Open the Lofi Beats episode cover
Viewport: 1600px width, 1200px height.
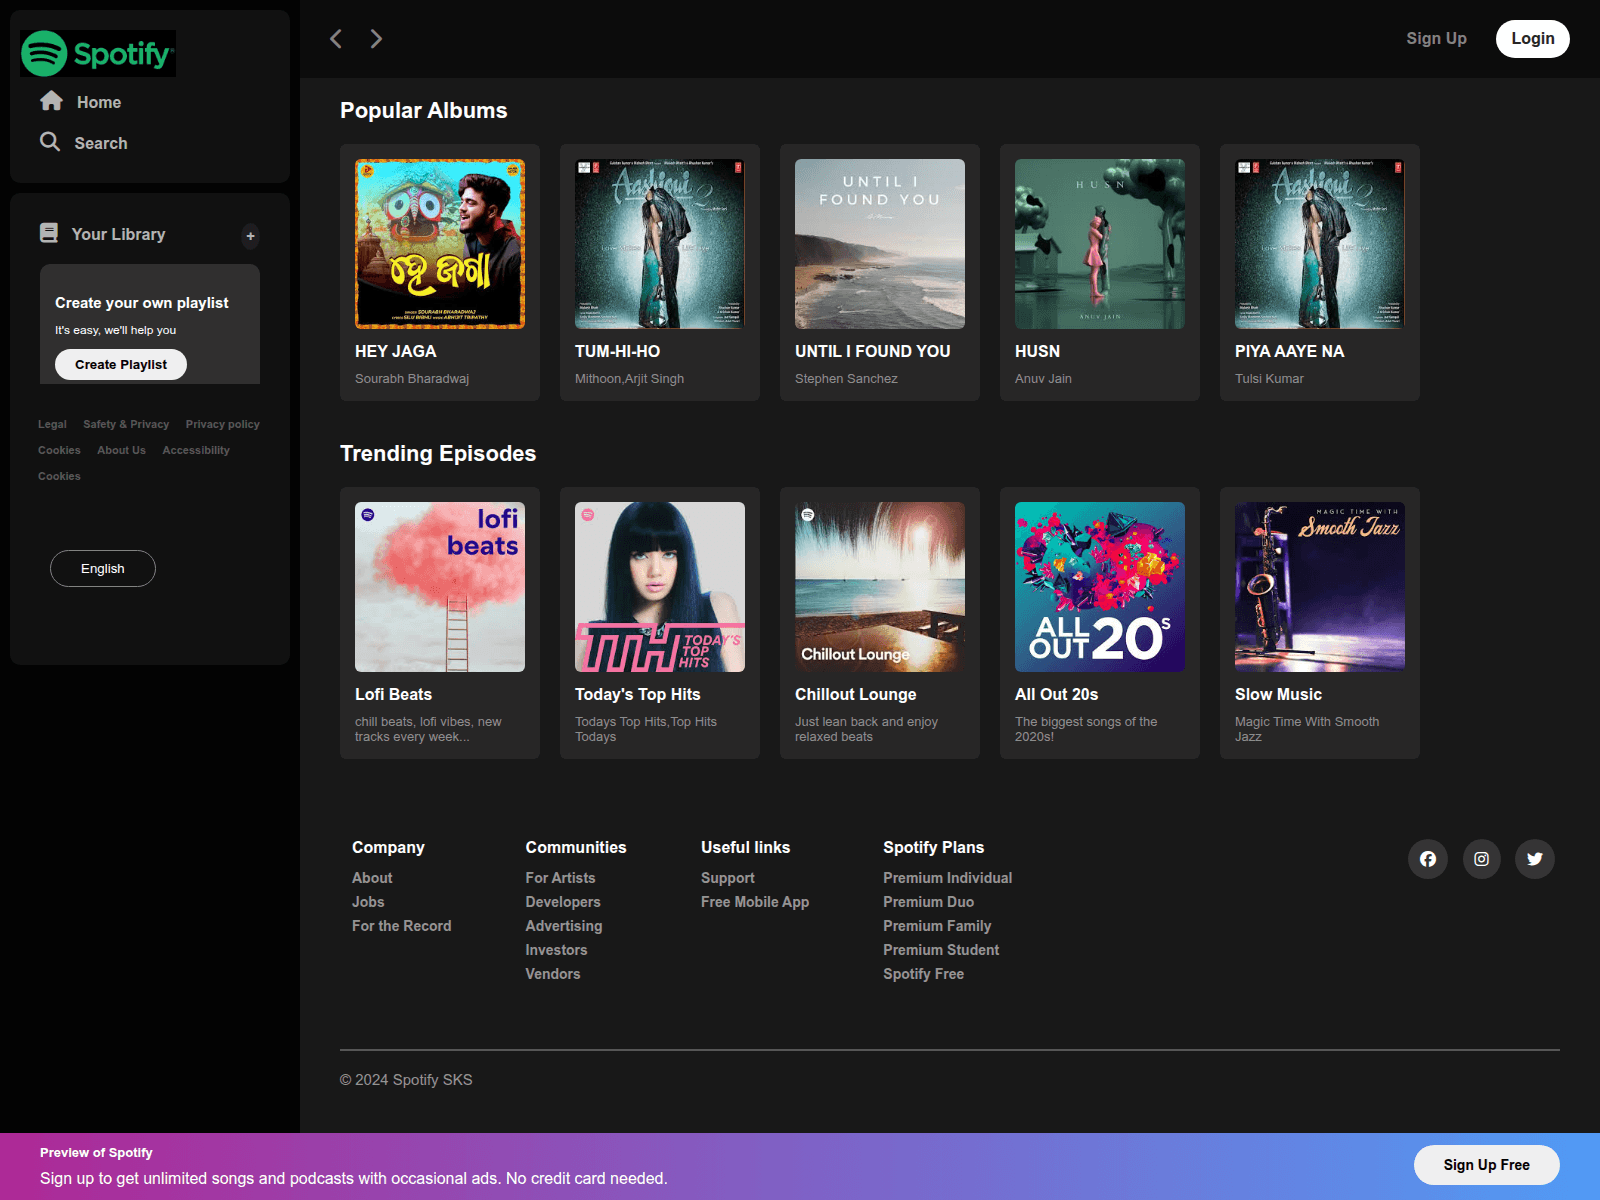point(440,587)
